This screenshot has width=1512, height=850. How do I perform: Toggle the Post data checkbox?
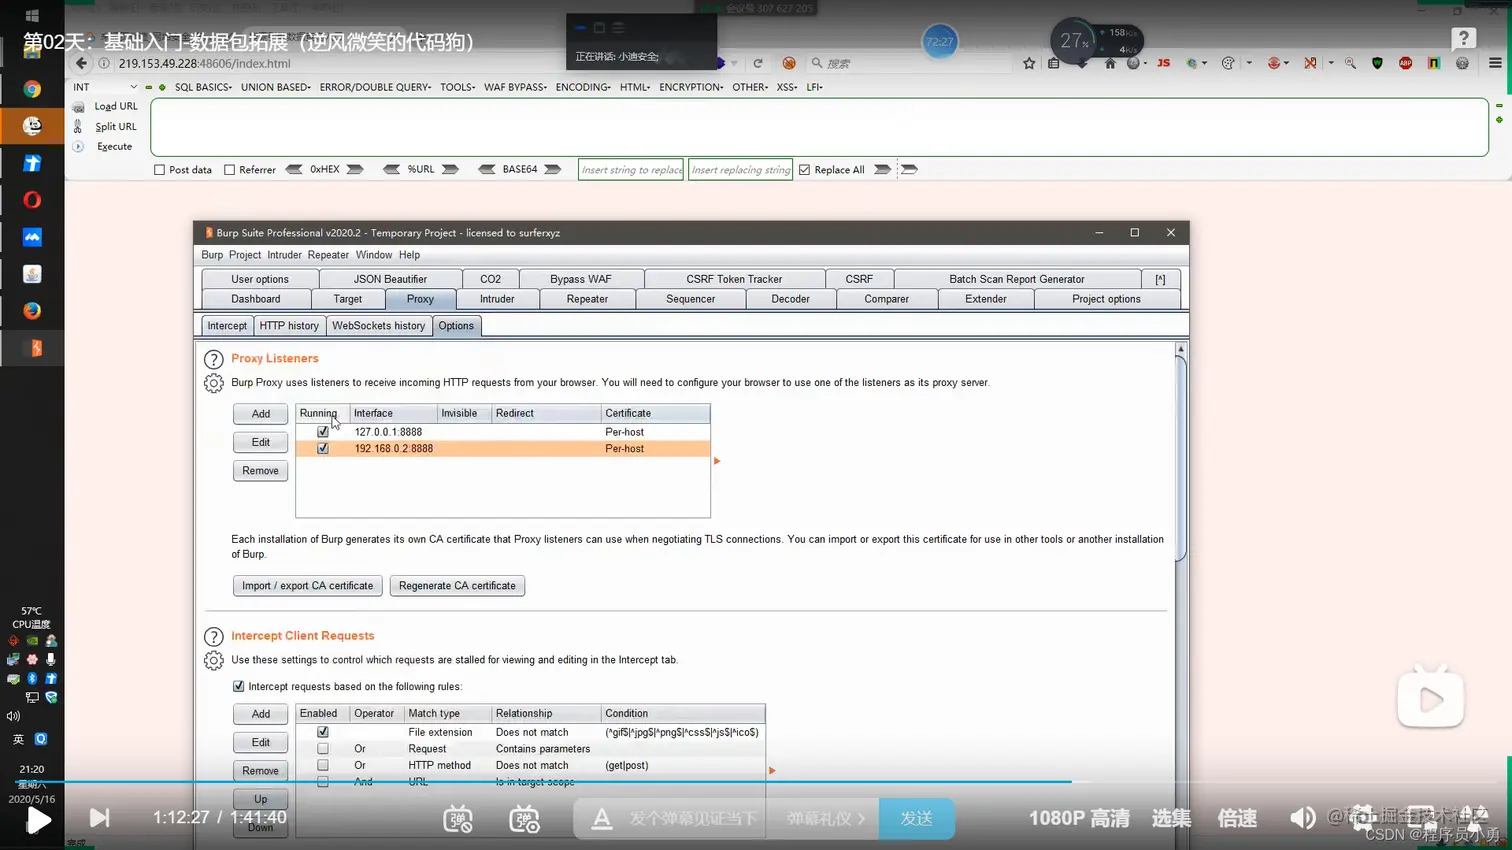coord(159,170)
